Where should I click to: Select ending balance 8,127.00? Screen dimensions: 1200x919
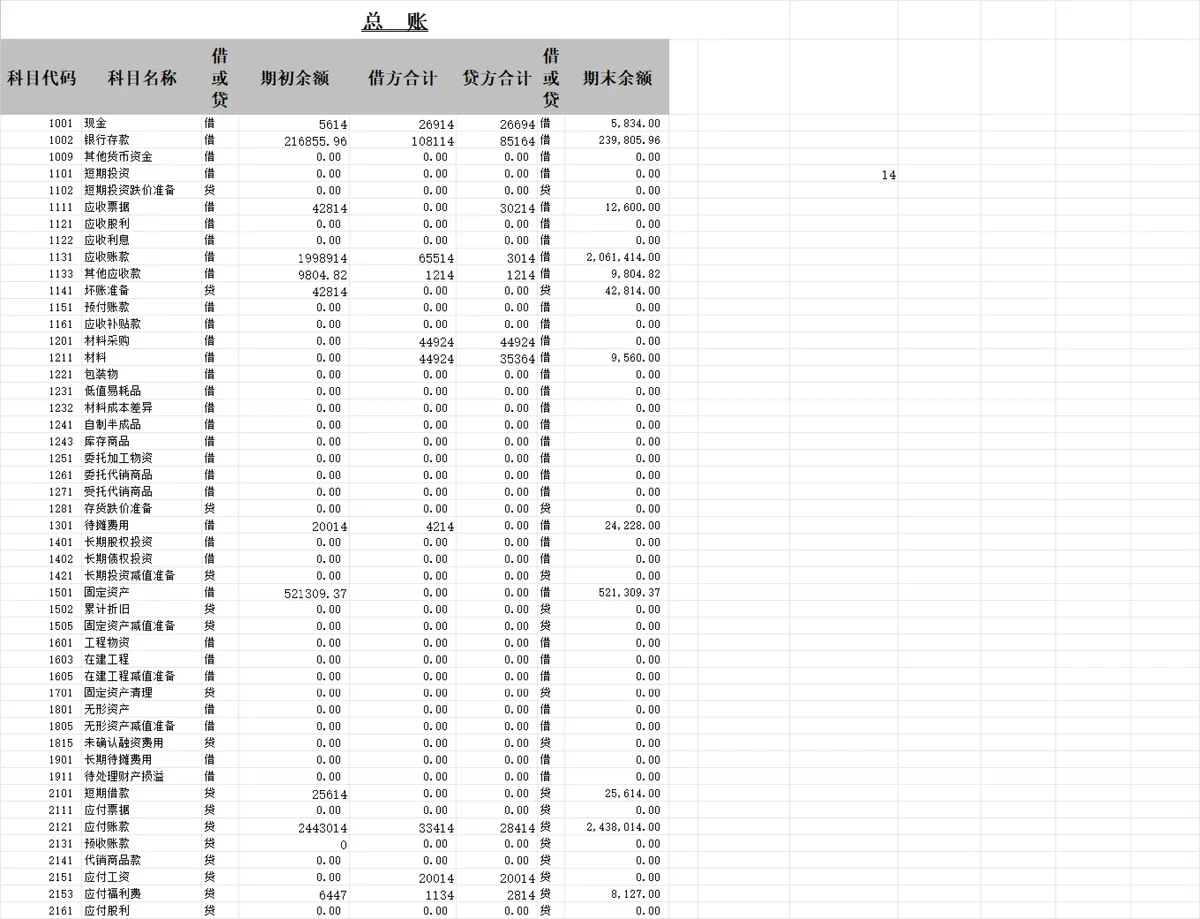coord(635,894)
